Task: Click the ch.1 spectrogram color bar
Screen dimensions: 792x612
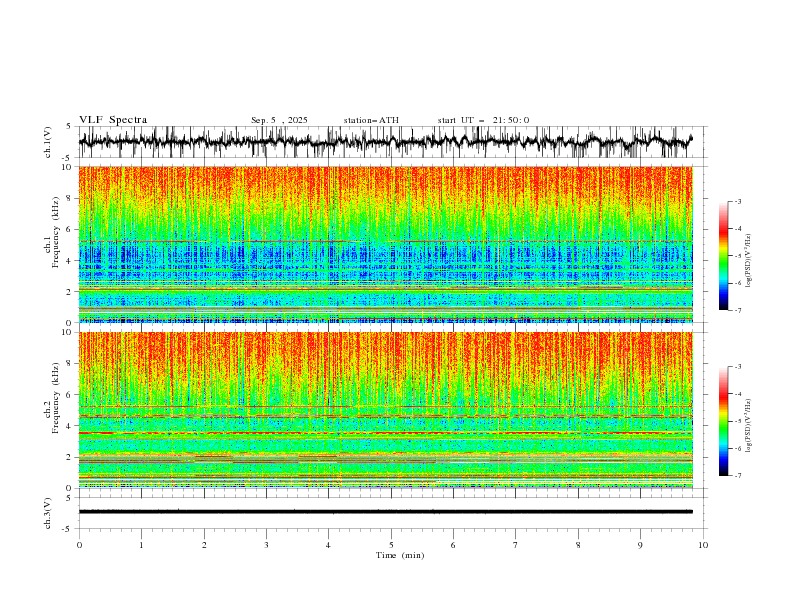Action: click(x=723, y=255)
